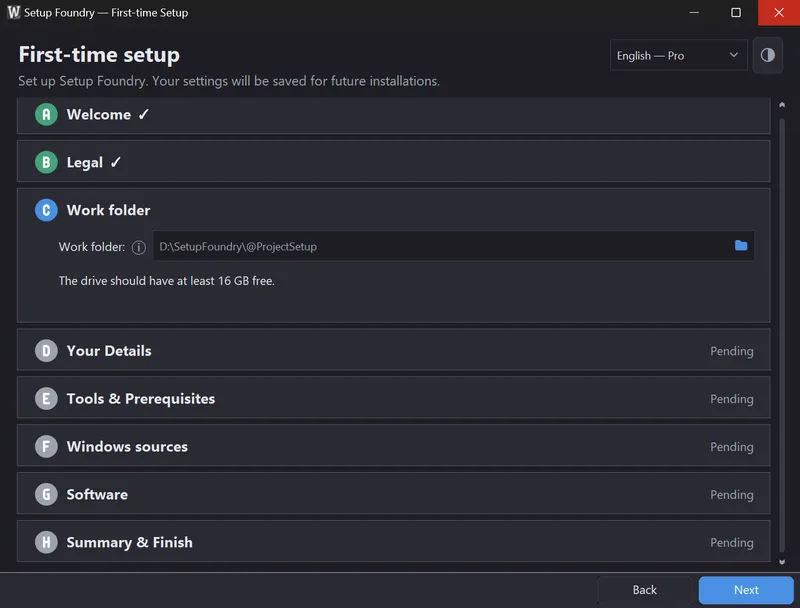Minimize the Setup Foundry window
The width and height of the screenshot is (800, 608).
(x=694, y=12)
